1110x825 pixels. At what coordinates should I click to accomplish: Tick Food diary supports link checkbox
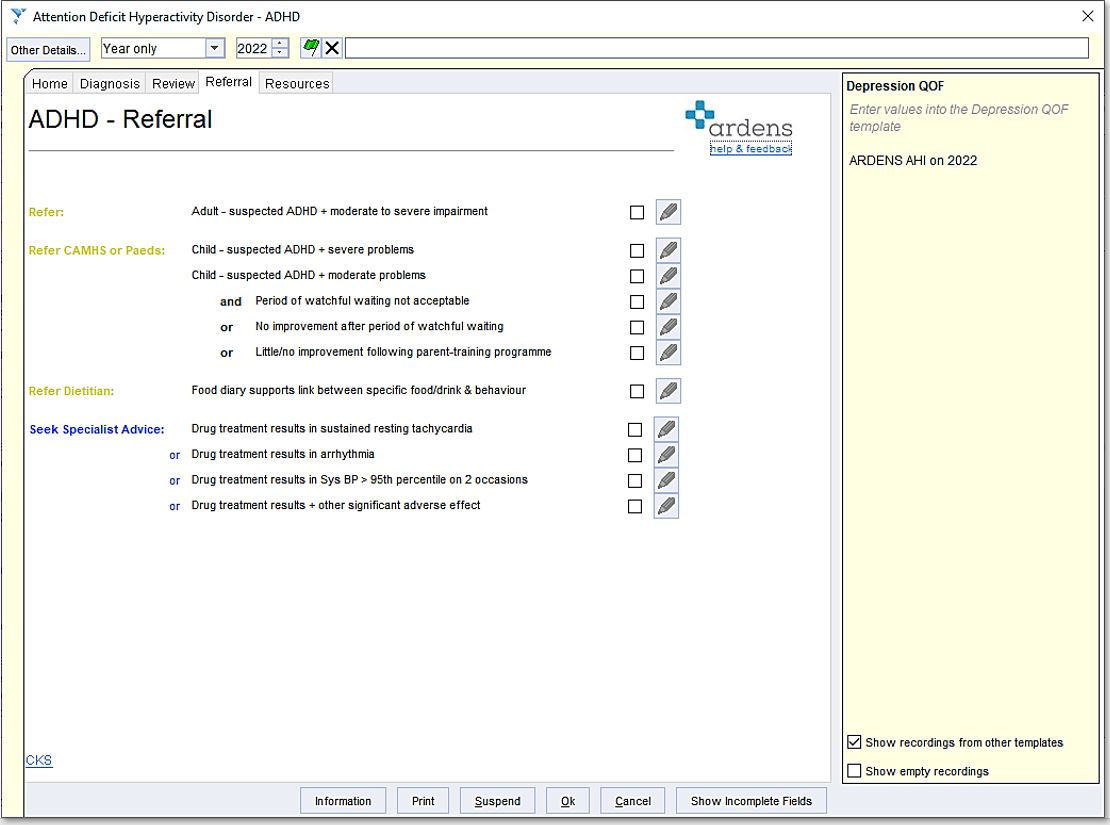[x=637, y=391]
